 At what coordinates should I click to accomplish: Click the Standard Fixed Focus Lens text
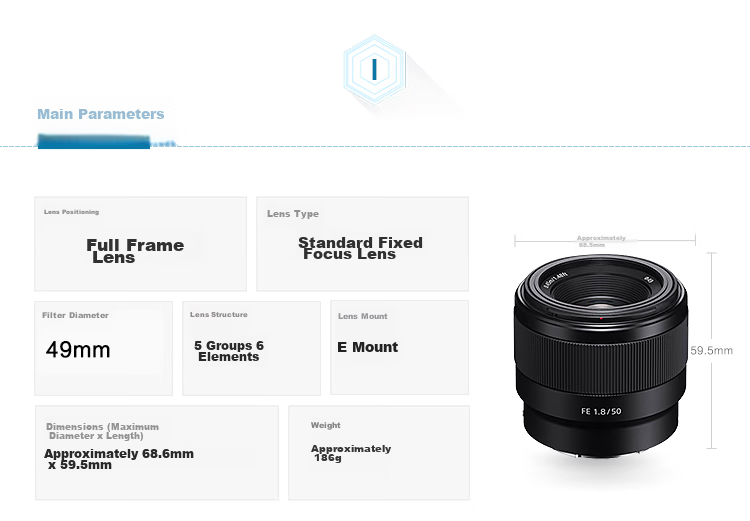pos(360,248)
